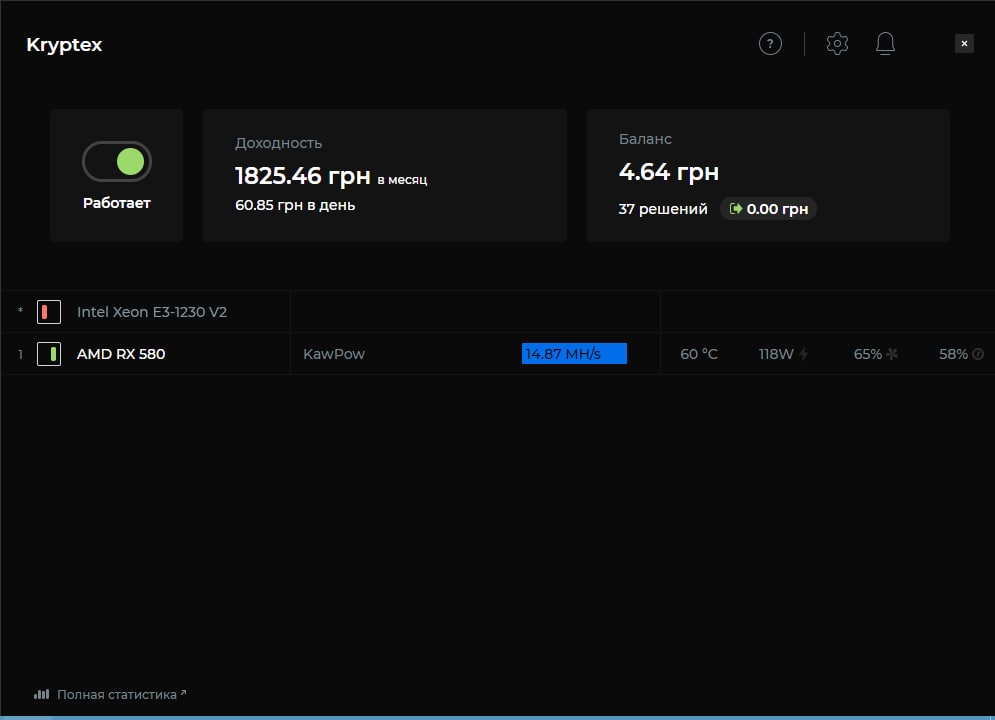The height and width of the screenshot is (720, 995).
Task: Turn off the mining Работает switch
Action: tap(117, 161)
